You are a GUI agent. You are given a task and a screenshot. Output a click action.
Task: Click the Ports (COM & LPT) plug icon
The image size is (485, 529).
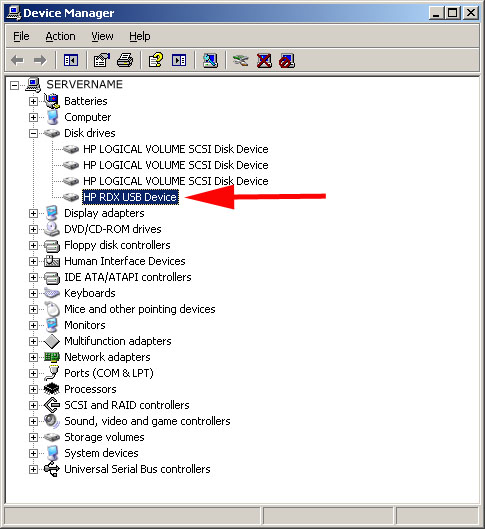click(x=52, y=373)
